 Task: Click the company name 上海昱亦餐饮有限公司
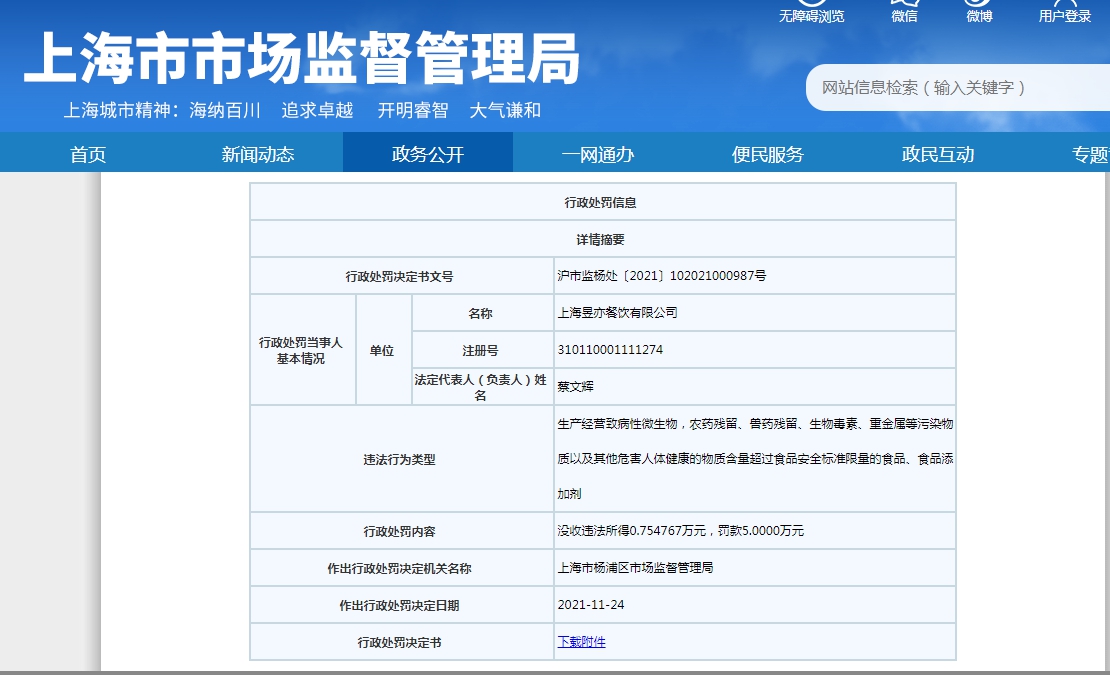pyautogui.click(x=617, y=313)
